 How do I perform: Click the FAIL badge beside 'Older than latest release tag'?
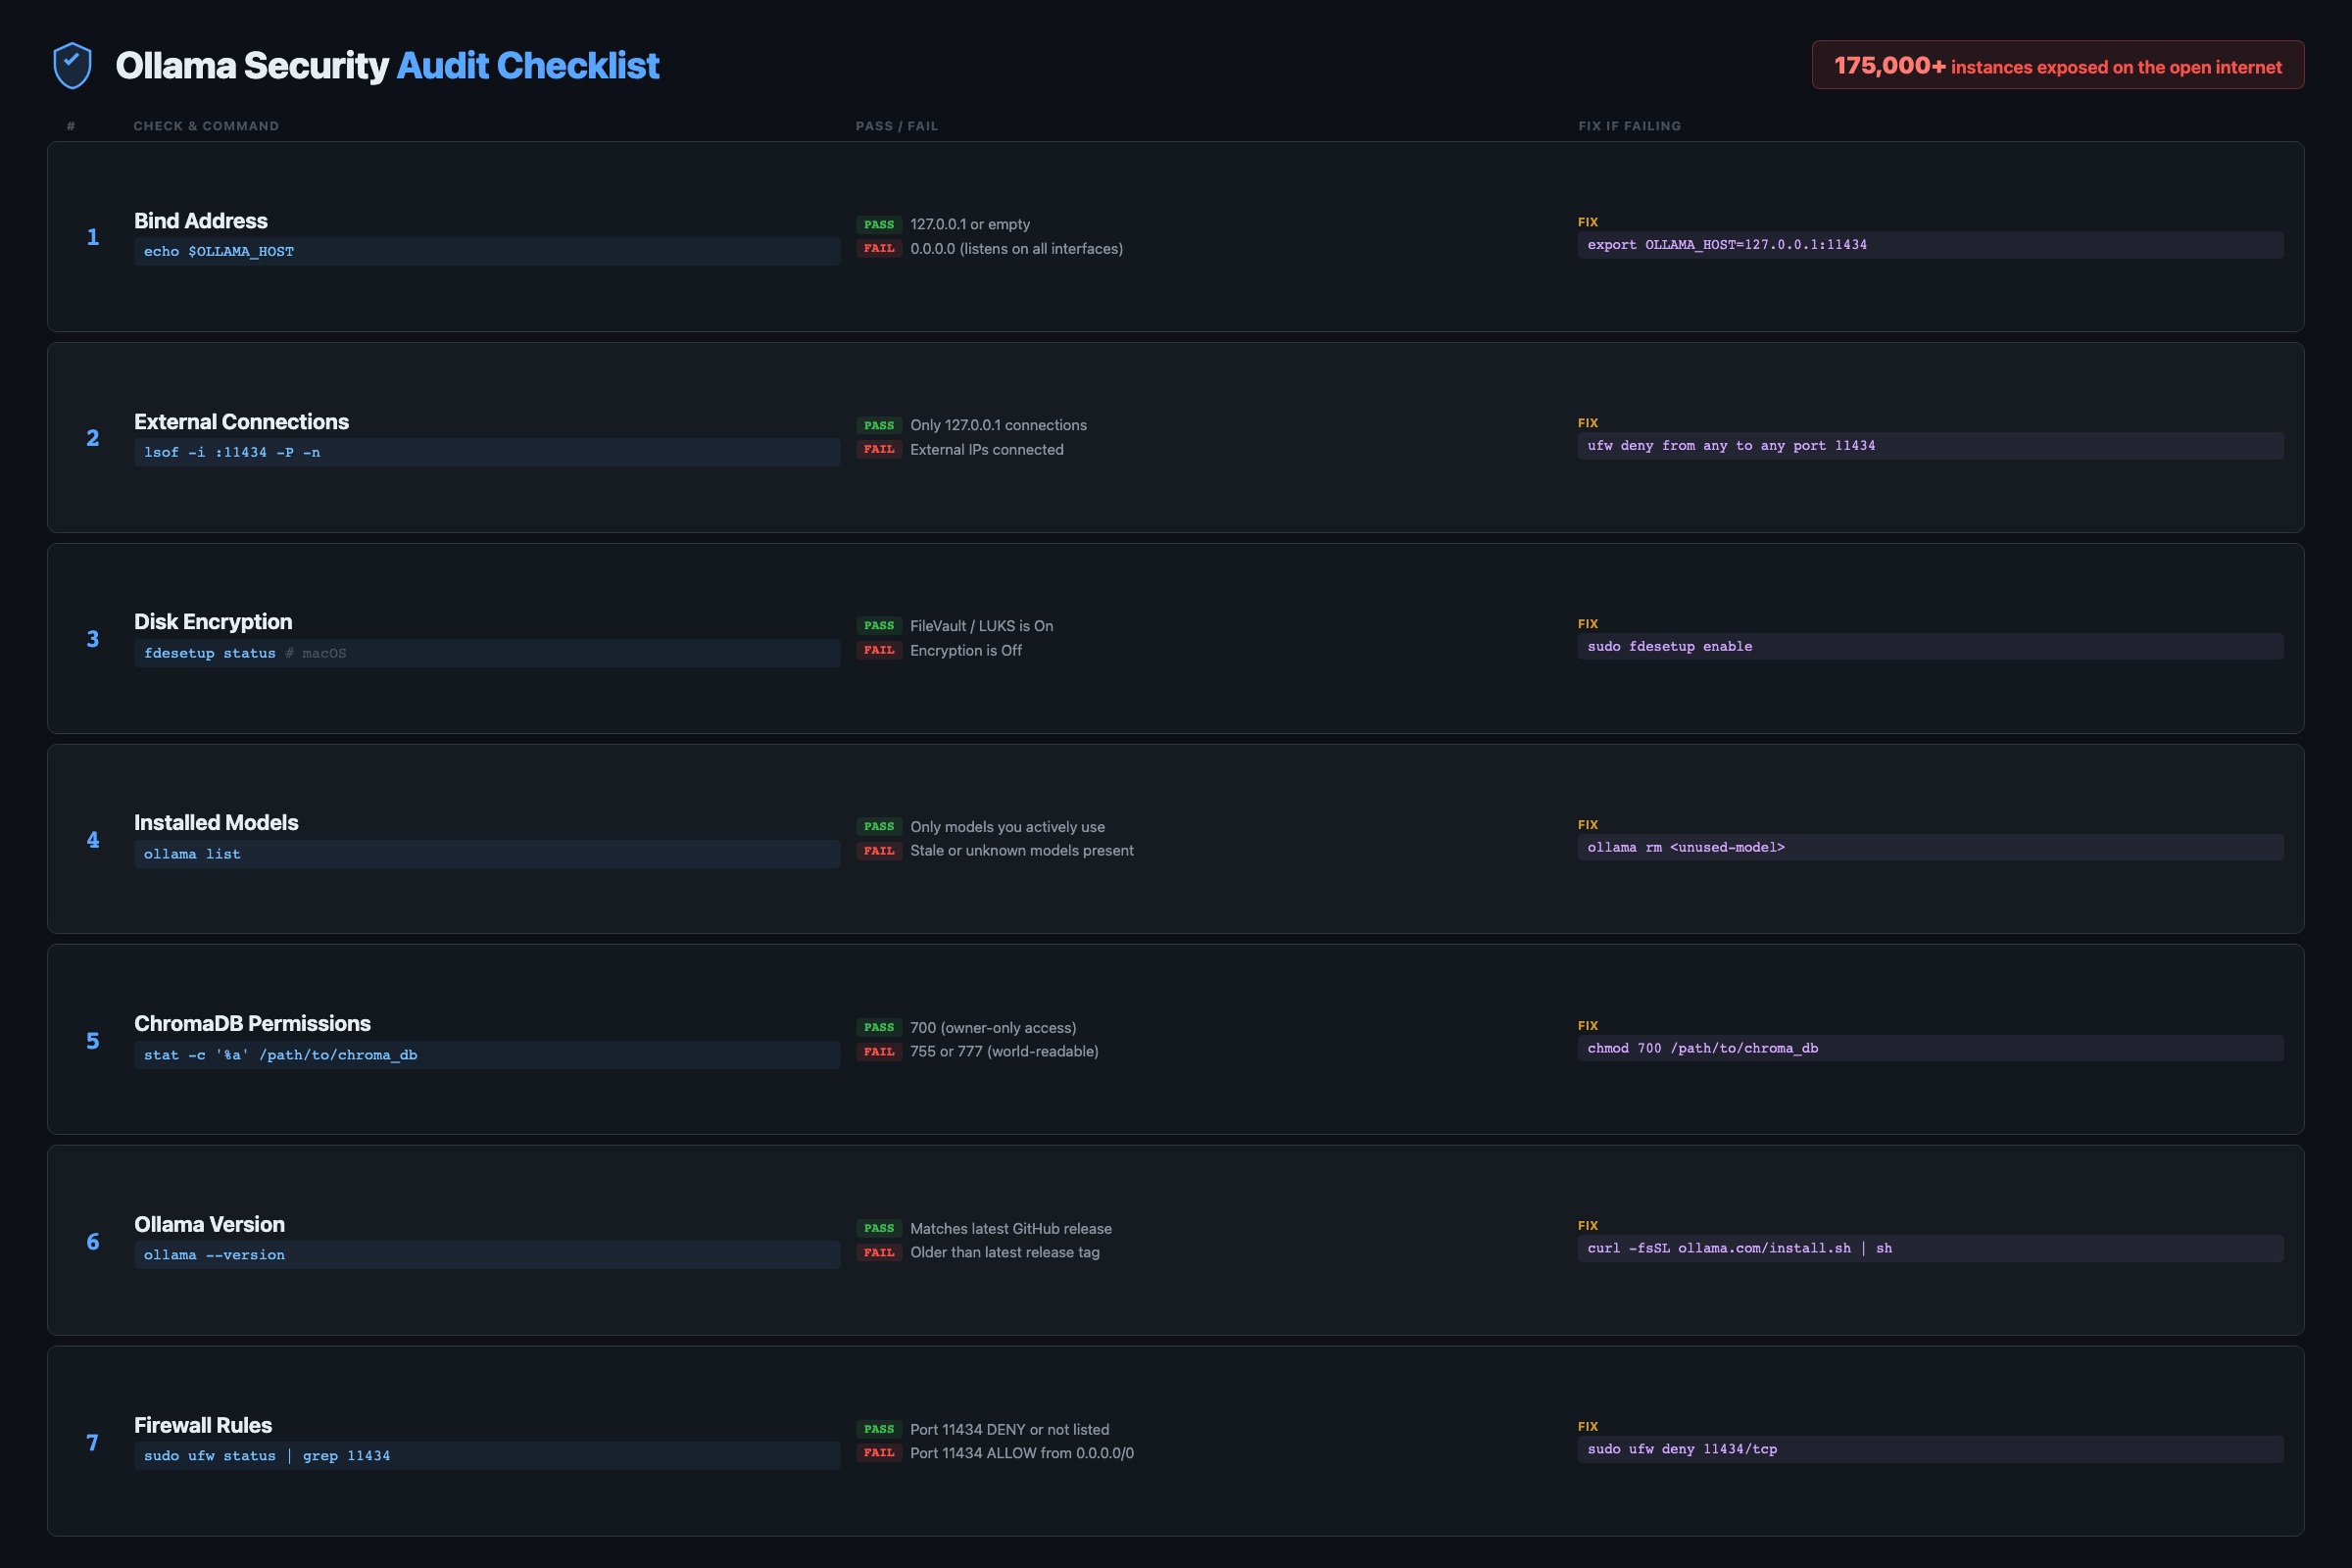(x=879, y=1253)
